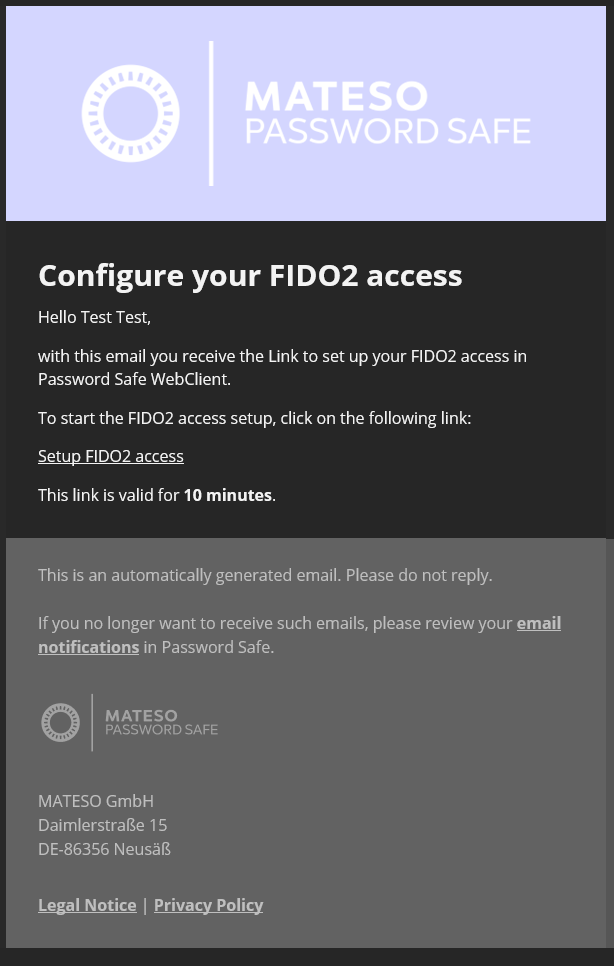Click the 'To start the FIDO2 access setup' sentence

pyautogui.click(x=254, y=418)
